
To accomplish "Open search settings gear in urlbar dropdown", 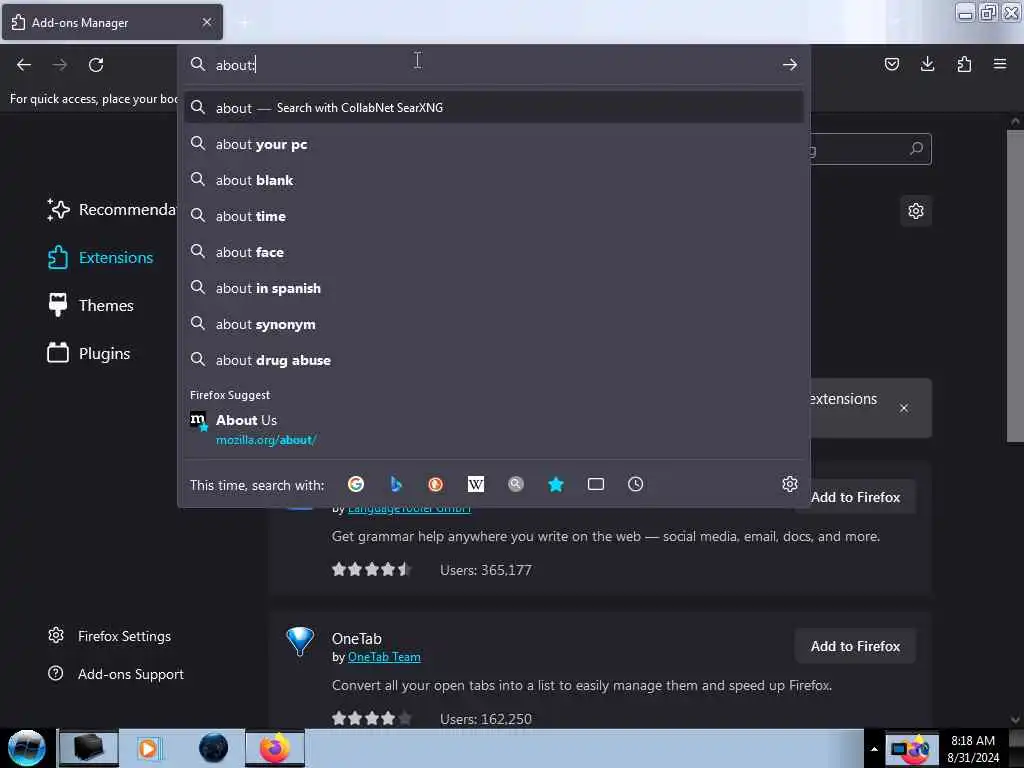I will coord(790,484).
